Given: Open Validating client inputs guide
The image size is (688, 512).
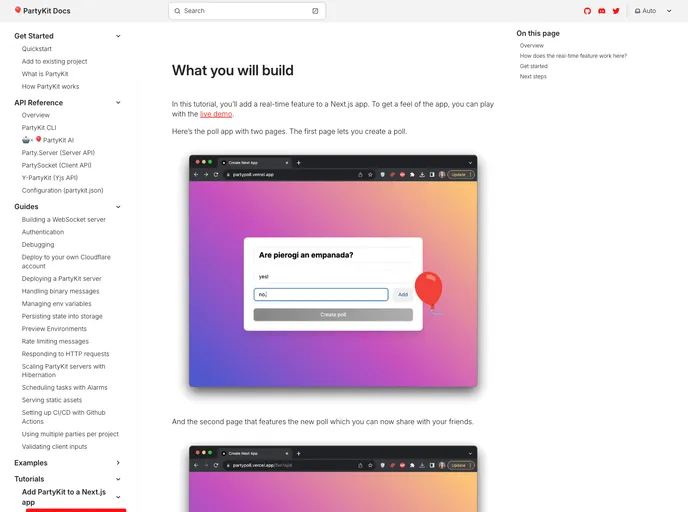Looking at the screenshot, I should tap(54, 447).
